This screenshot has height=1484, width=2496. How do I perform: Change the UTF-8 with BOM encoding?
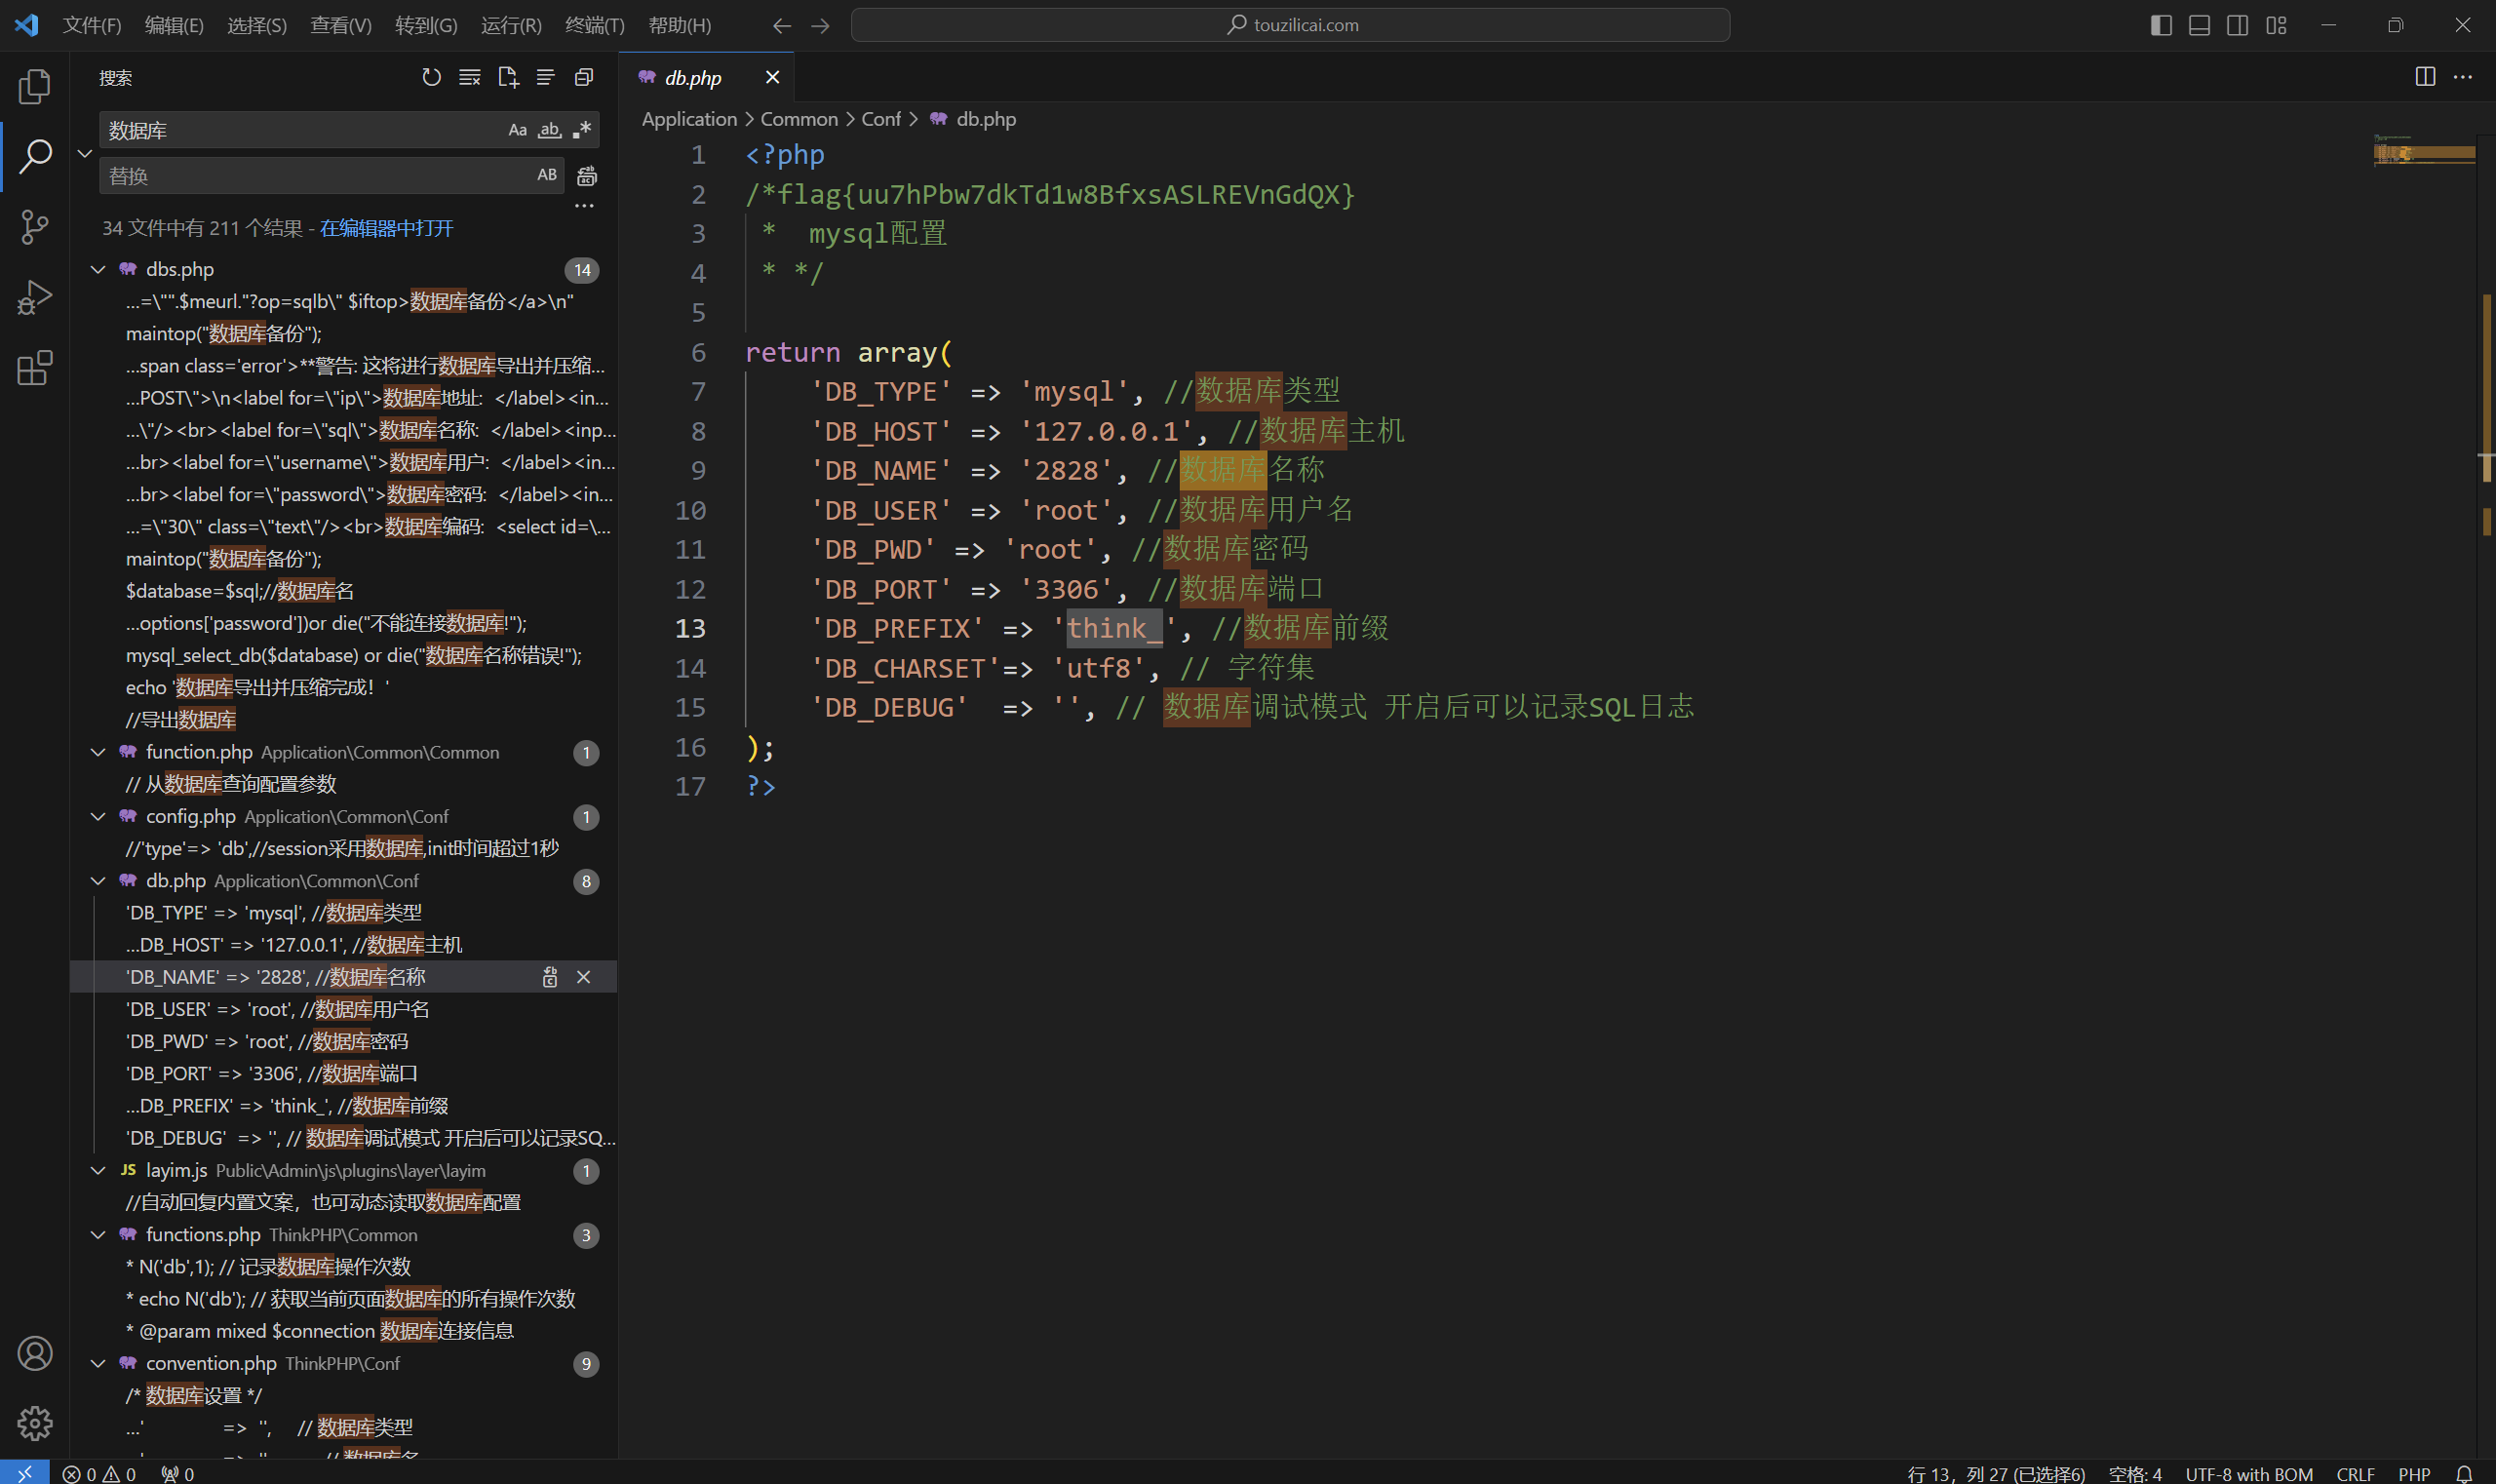(2249, 1473)
